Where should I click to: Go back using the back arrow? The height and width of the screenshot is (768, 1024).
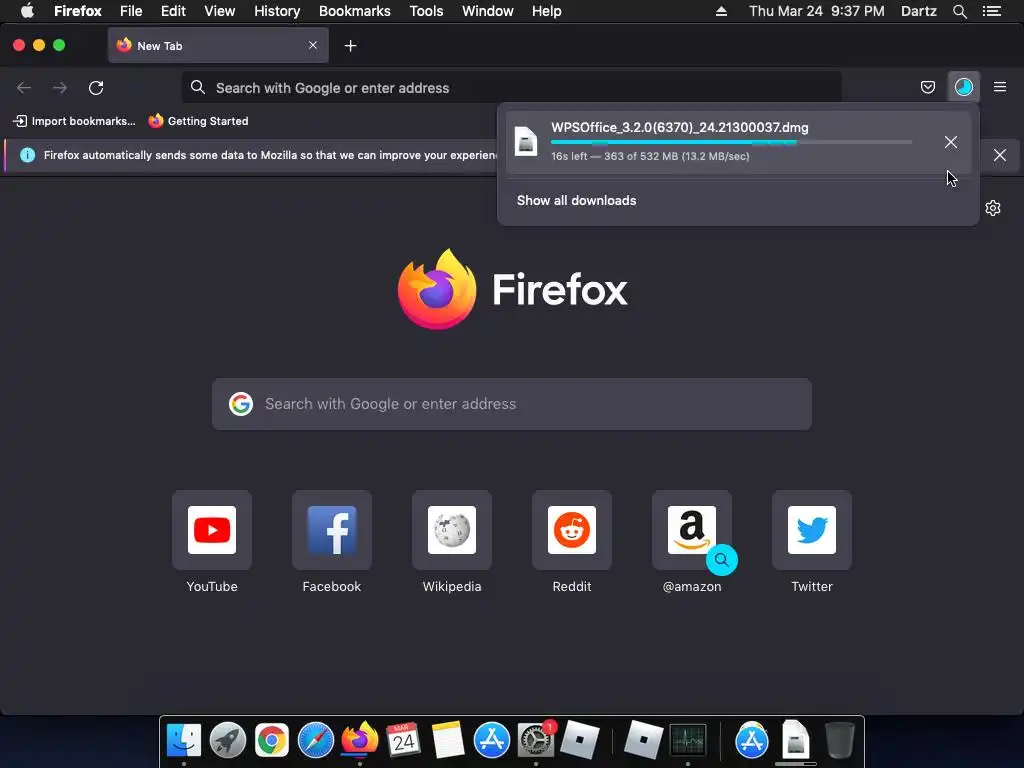(x=24, y=88)
